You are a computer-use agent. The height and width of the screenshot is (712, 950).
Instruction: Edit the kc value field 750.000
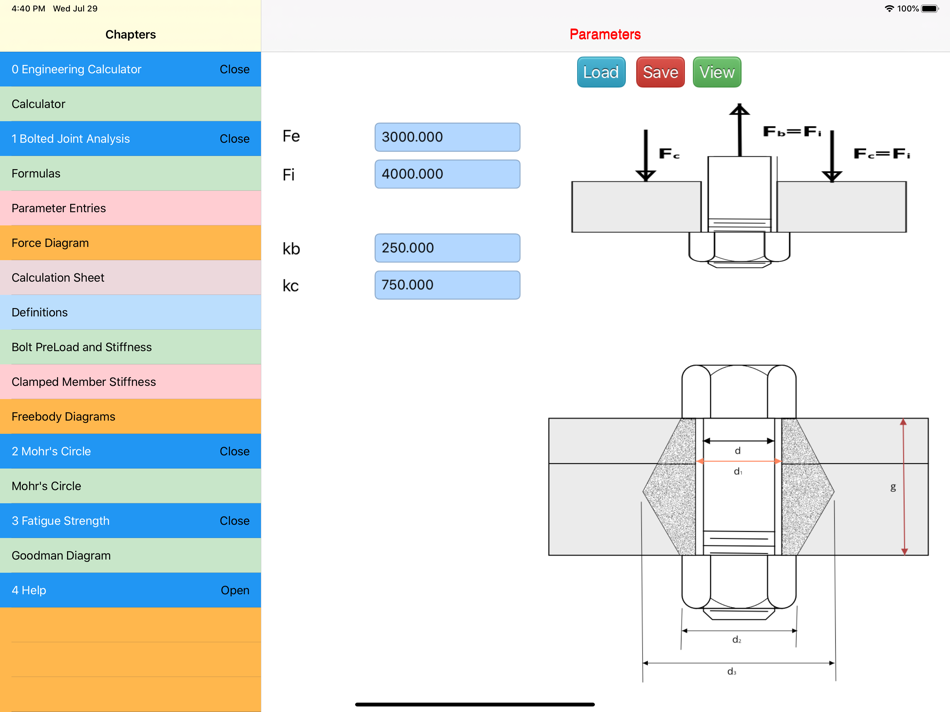pyautogui.click(x=447, y=285)
